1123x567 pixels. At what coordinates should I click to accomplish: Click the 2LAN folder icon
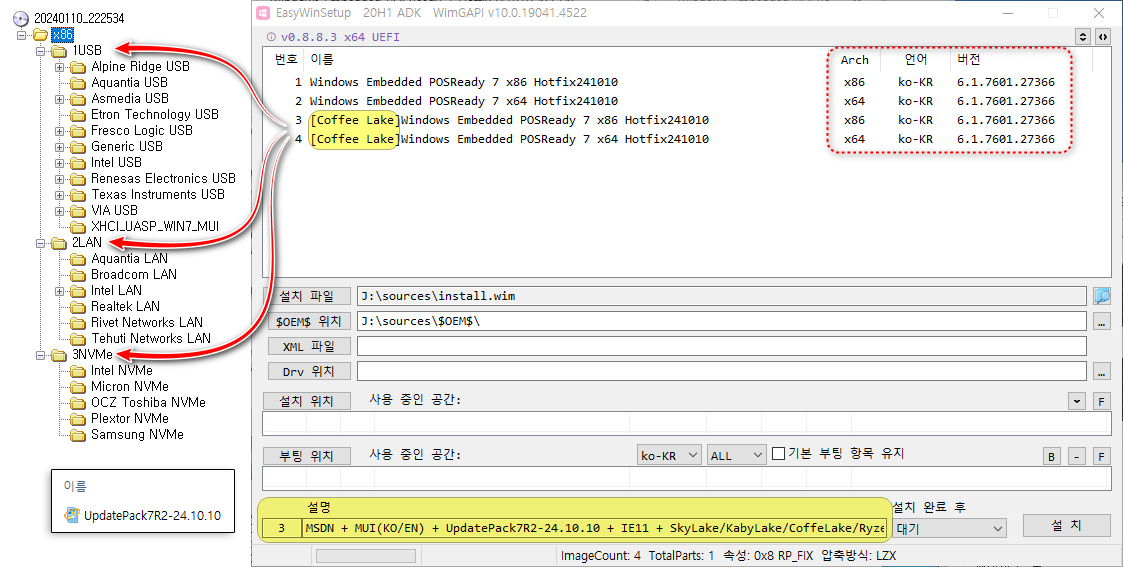click(59, 243)
